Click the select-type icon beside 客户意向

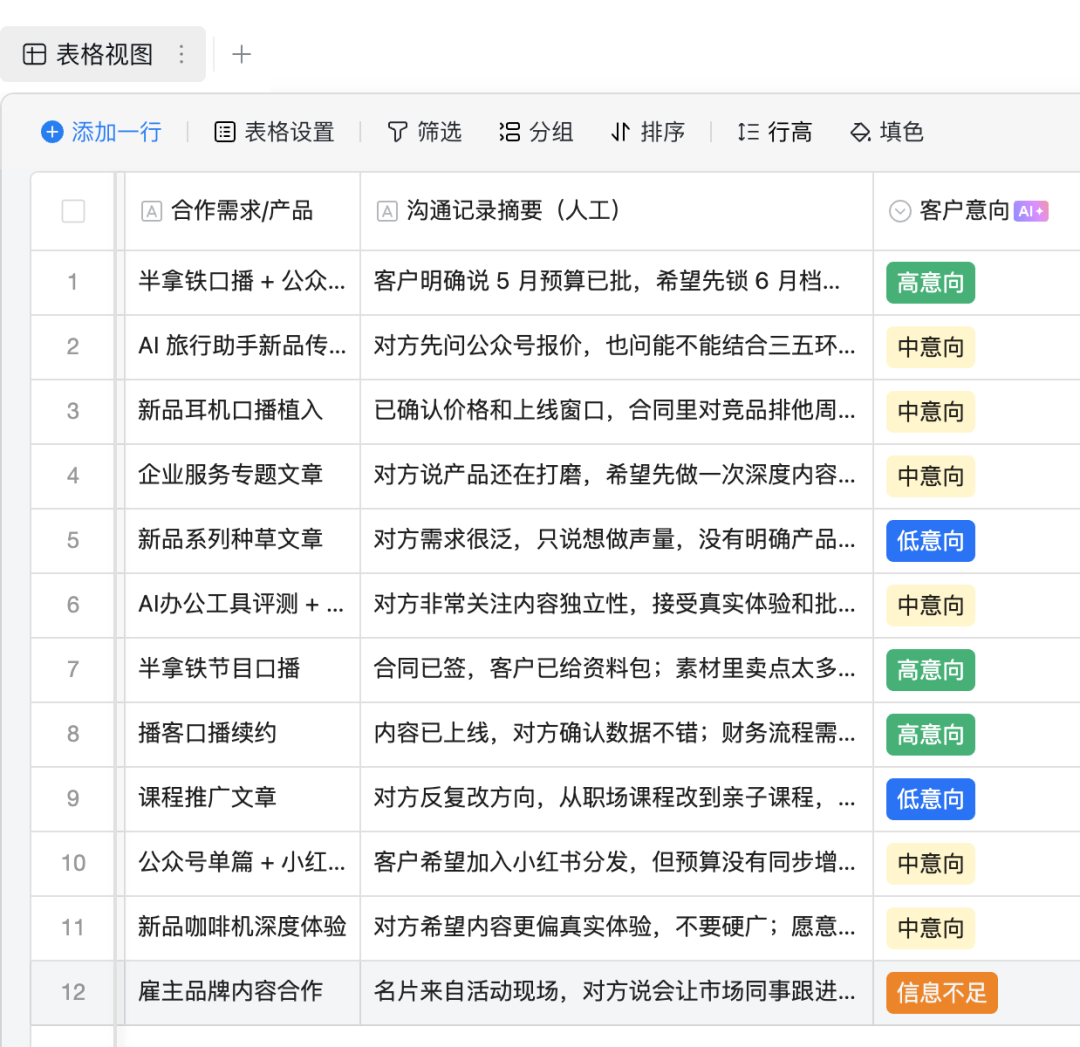click(900, 211)
